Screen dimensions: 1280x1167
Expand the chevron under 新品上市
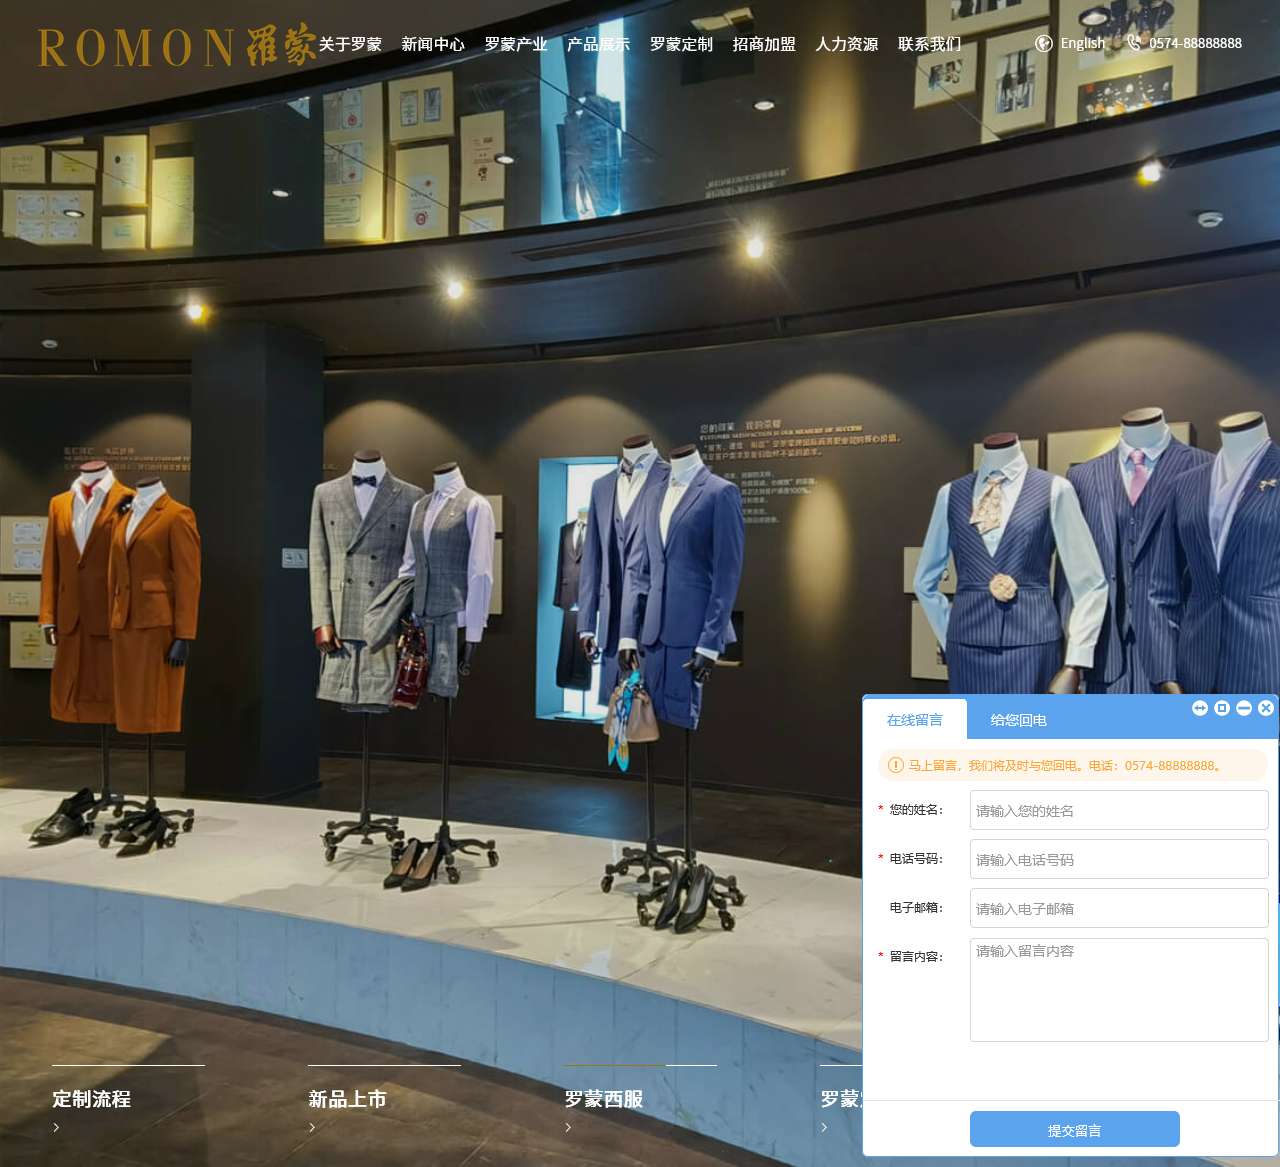(312, 1127)
